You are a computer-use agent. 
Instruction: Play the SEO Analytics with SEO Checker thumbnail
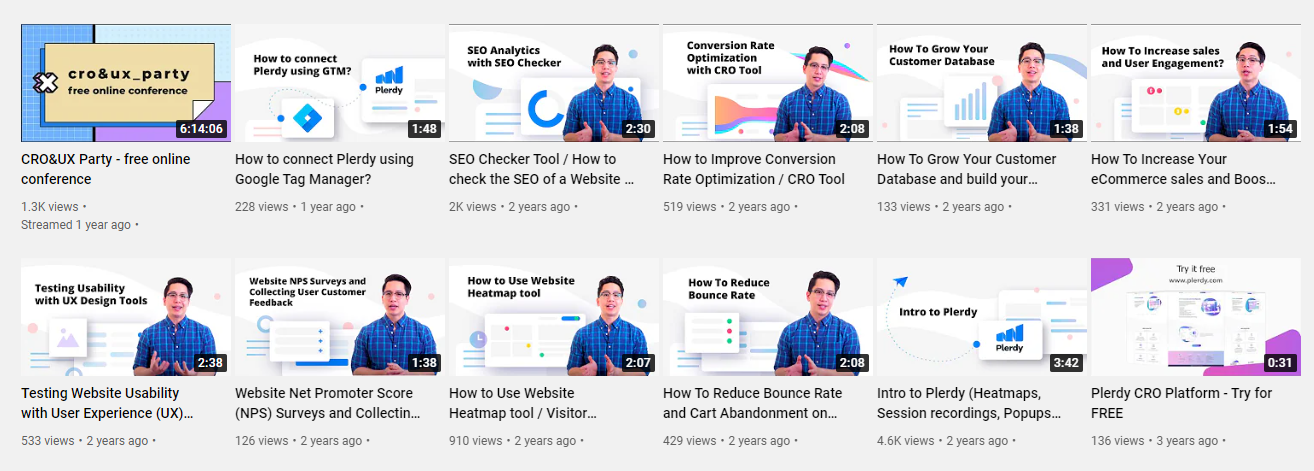[554, 83]
